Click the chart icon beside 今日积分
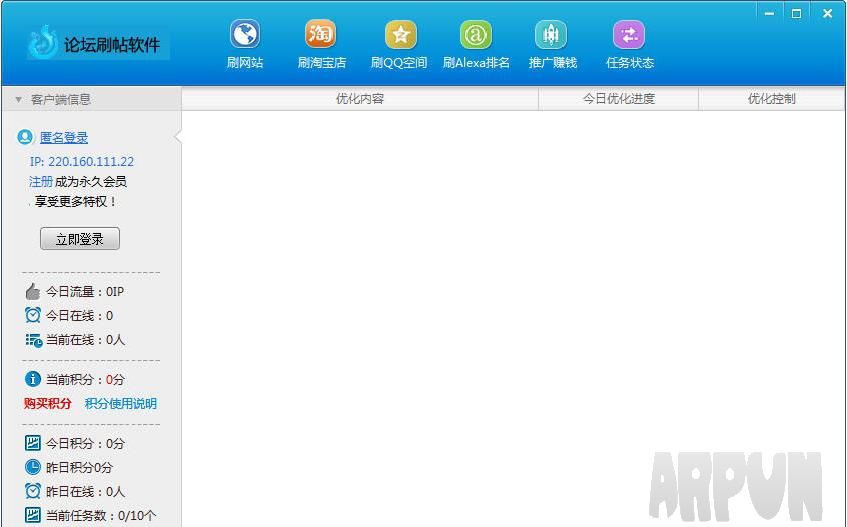This screenshot has width=847, height=527. point(32,443)
